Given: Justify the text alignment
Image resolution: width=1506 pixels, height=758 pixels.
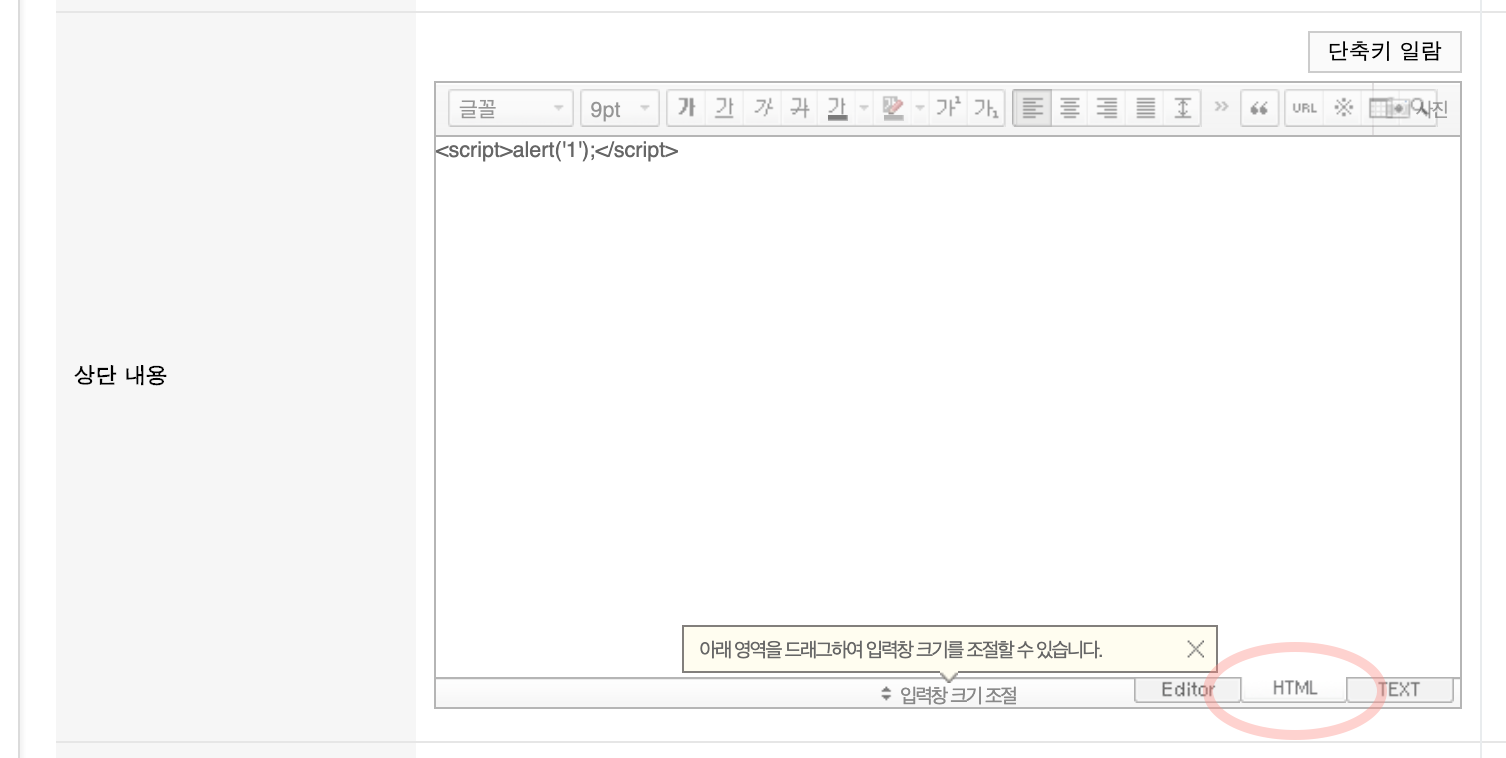Looking at the screenshot, I should 1145,108.
